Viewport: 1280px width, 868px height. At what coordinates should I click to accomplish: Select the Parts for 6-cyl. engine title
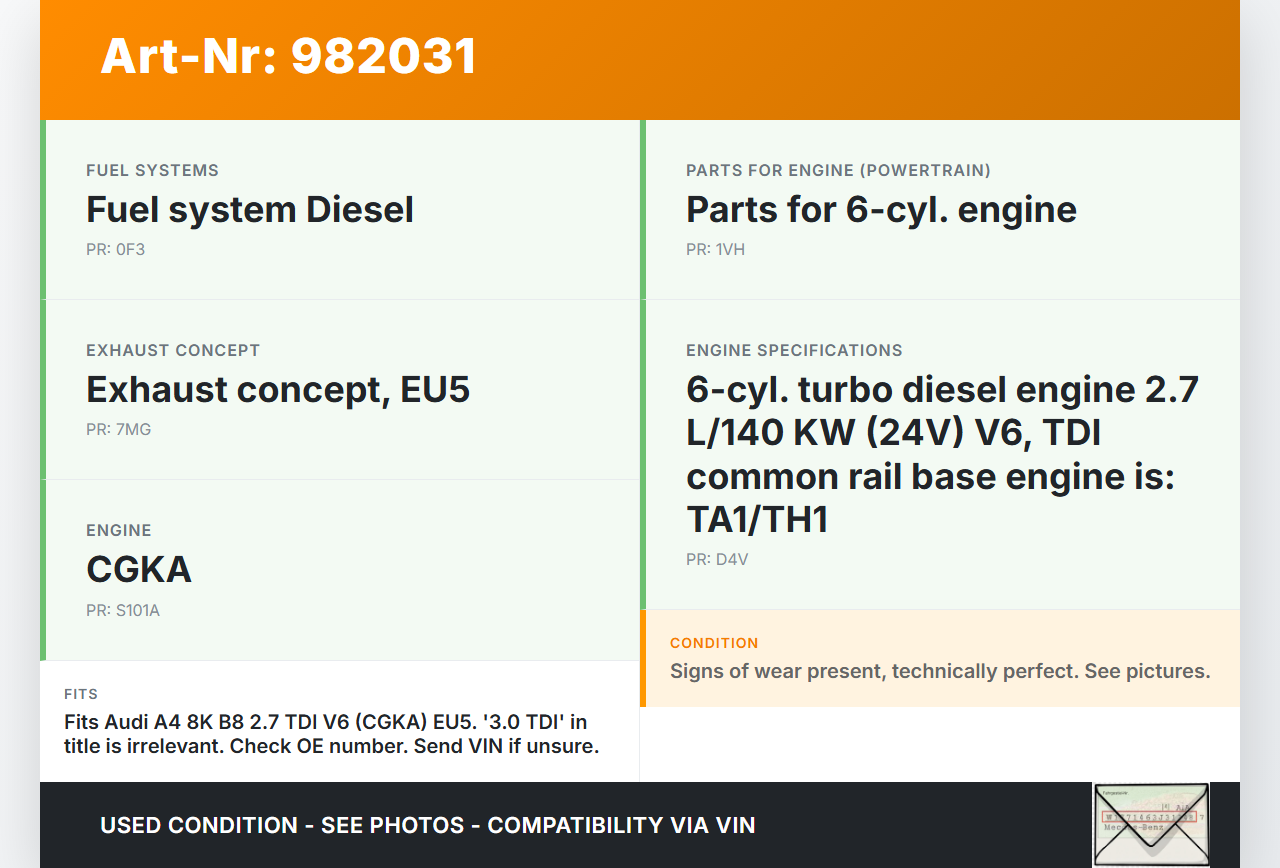pos(881,210)
